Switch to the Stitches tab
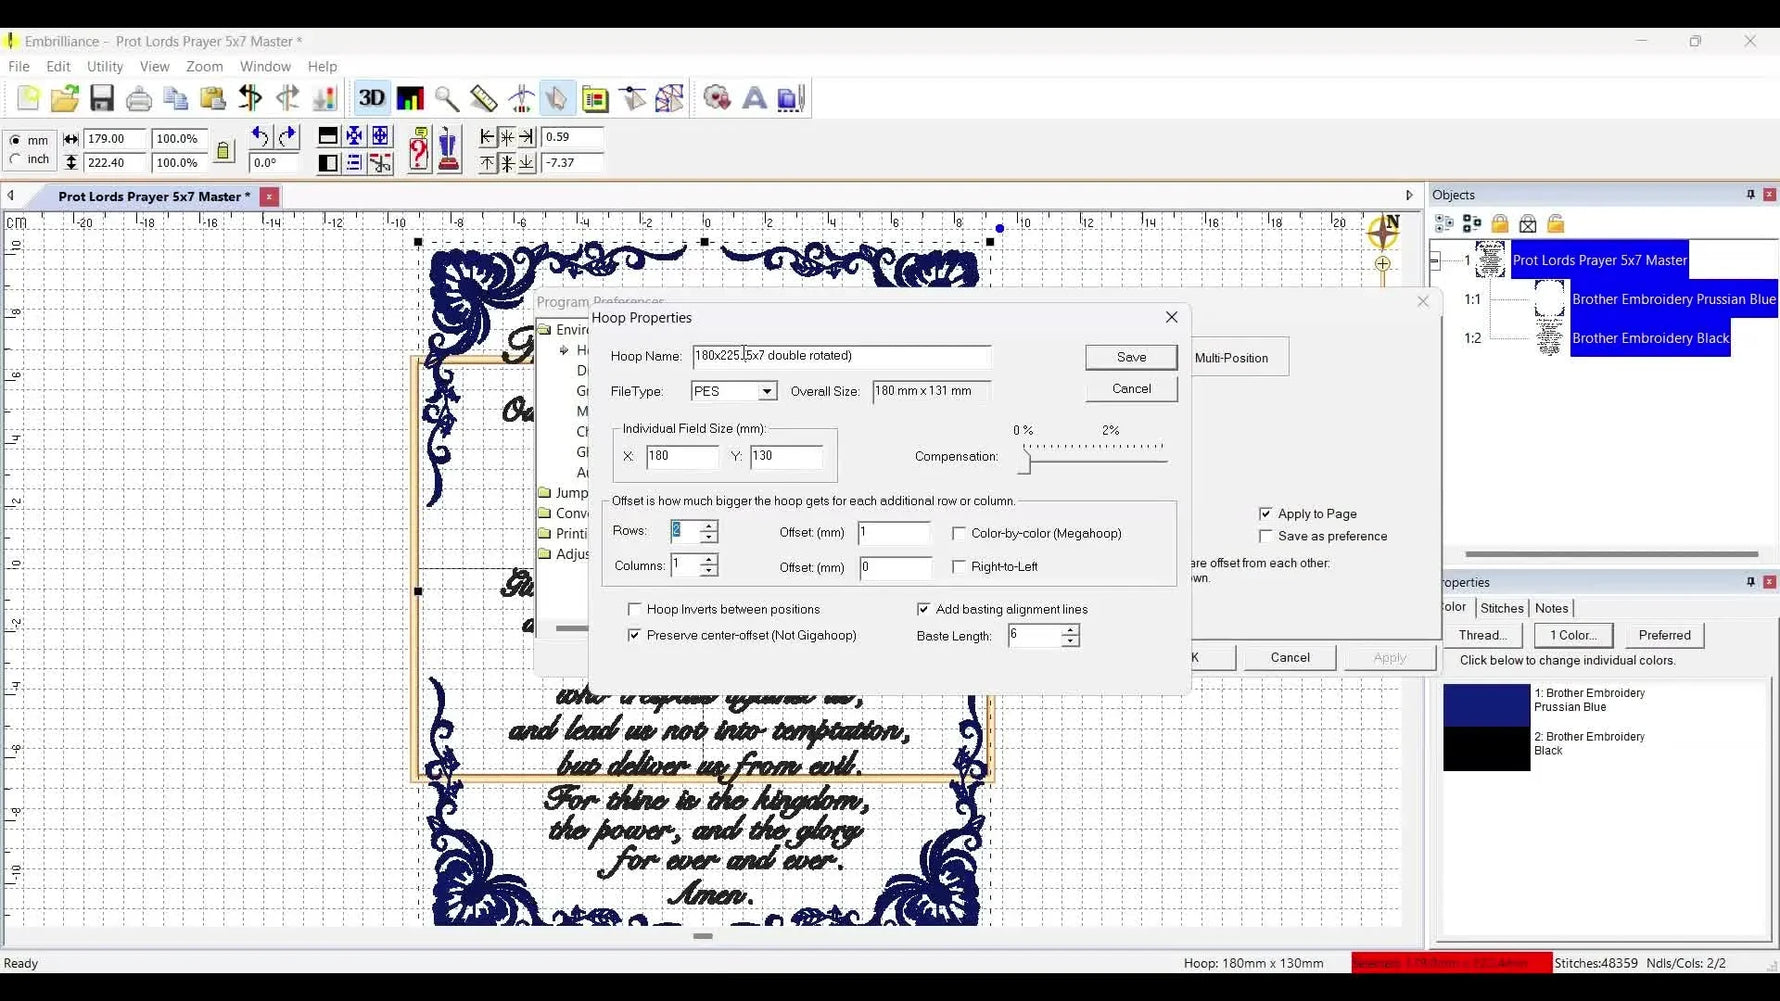Image resolution: width=1780 pixels, height=1001 pixels. (x=1501, y=607)
